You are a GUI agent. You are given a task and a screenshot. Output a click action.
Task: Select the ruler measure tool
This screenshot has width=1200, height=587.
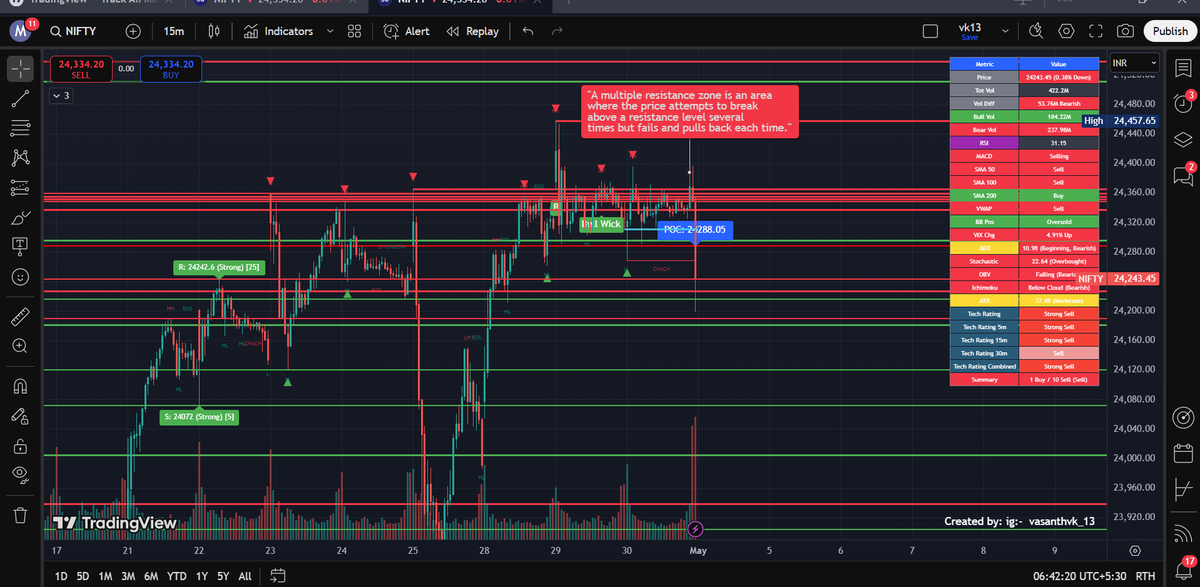20,316
